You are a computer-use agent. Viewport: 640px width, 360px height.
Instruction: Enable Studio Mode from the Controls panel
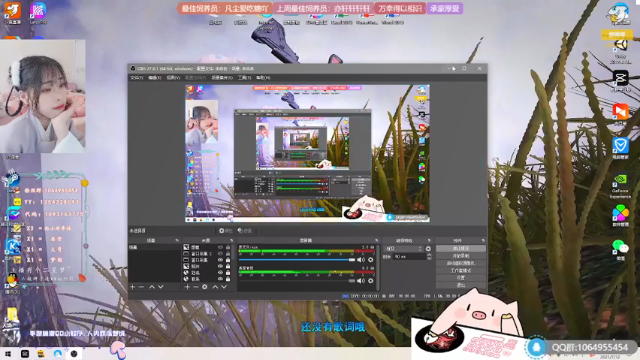[461, 271]
